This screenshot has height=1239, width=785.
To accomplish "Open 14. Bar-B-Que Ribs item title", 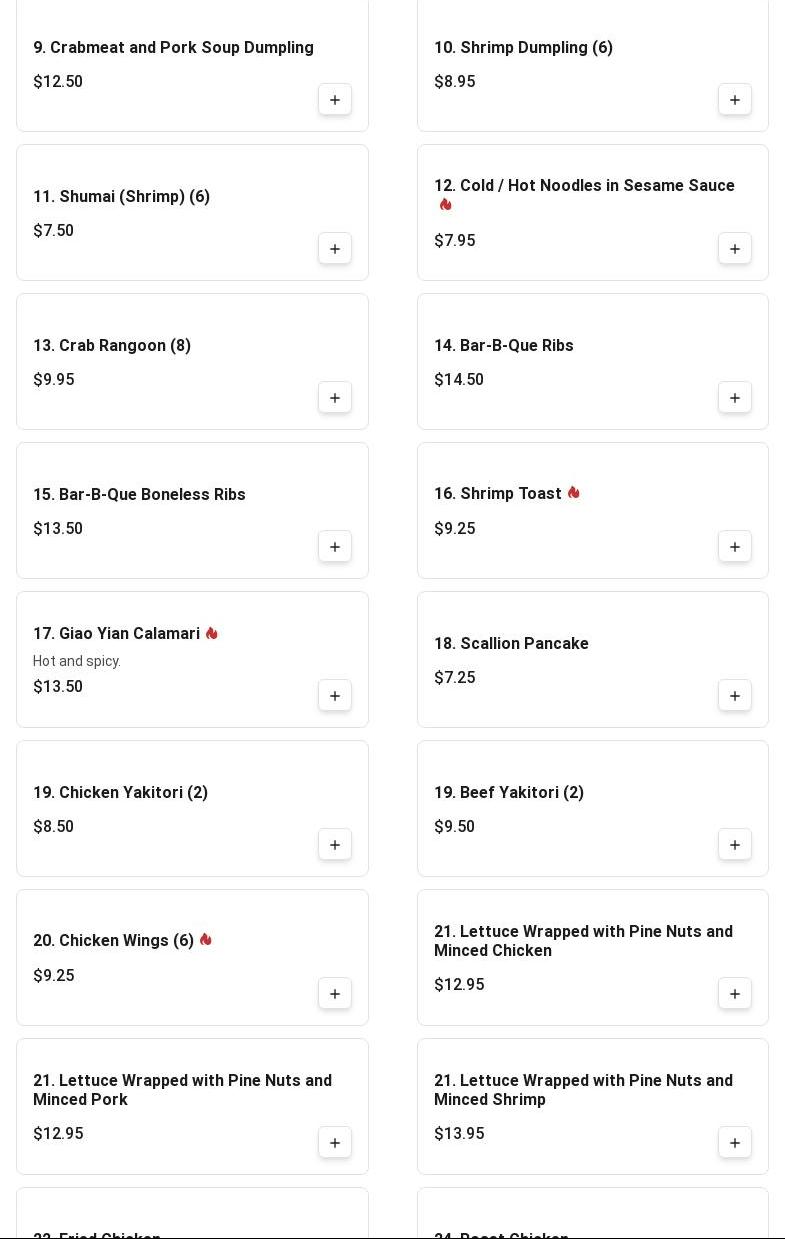I will point(504,346).
